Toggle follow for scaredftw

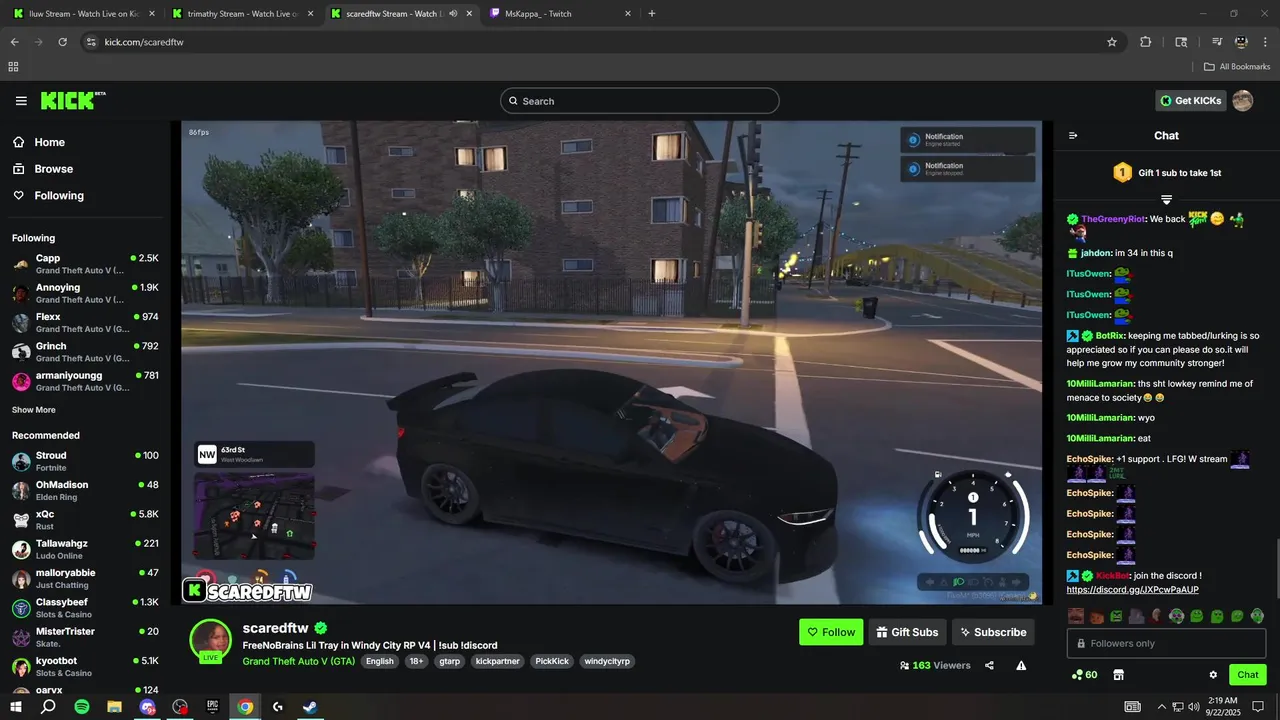(x=831, y=632)
